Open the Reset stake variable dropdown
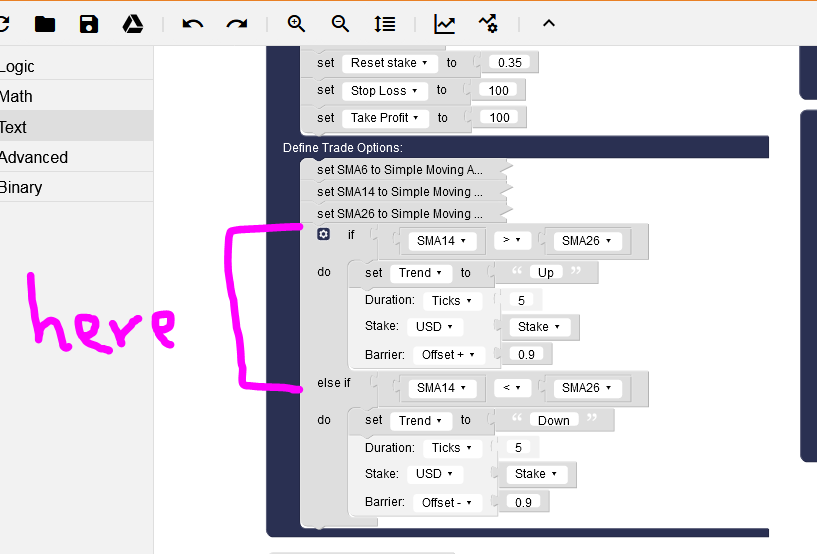Image resolution: width=817 pixels, height=554 pixels. 389,63
